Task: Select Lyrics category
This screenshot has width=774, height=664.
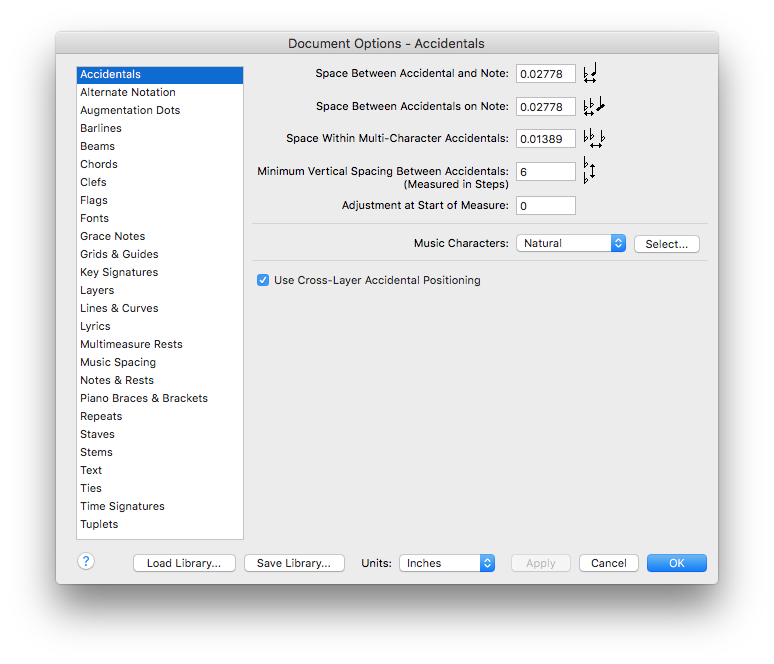Action: pos(160,327)
